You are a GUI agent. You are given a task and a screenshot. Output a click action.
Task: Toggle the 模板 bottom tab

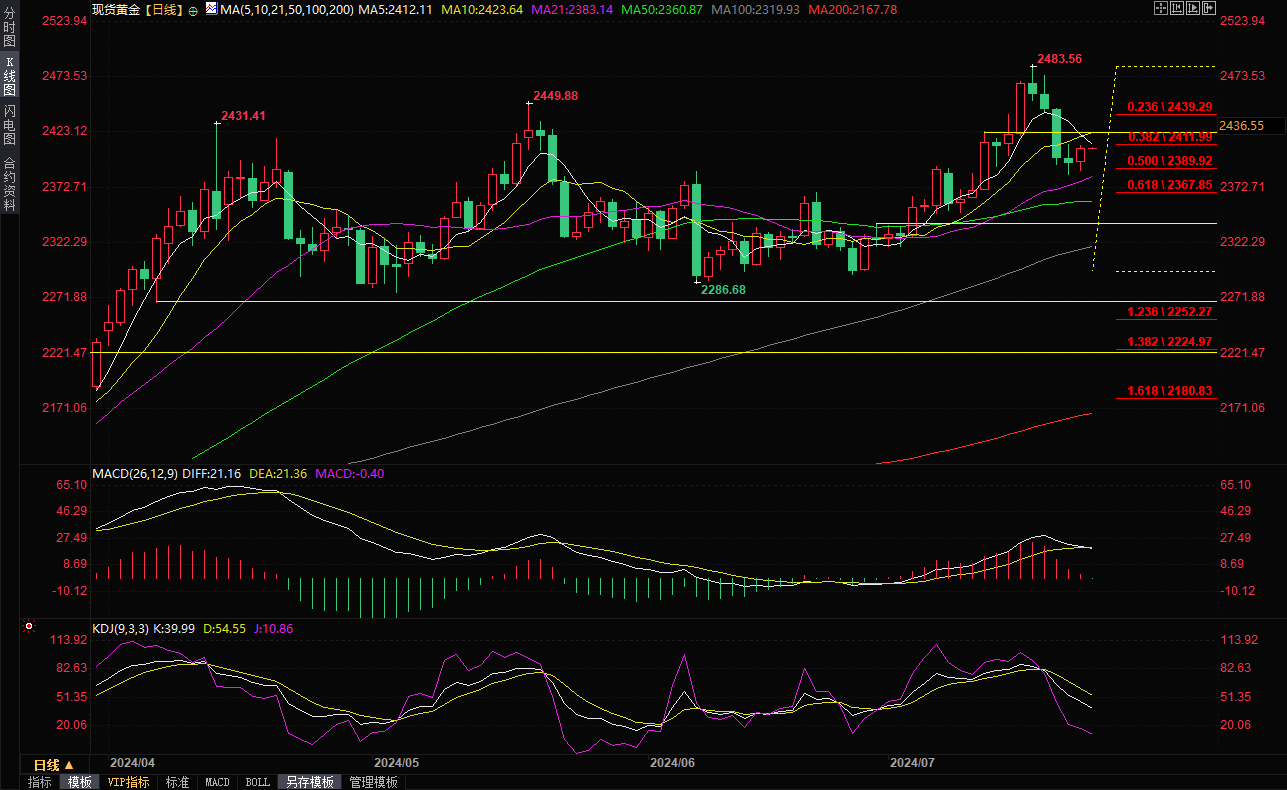pos(79,782)
